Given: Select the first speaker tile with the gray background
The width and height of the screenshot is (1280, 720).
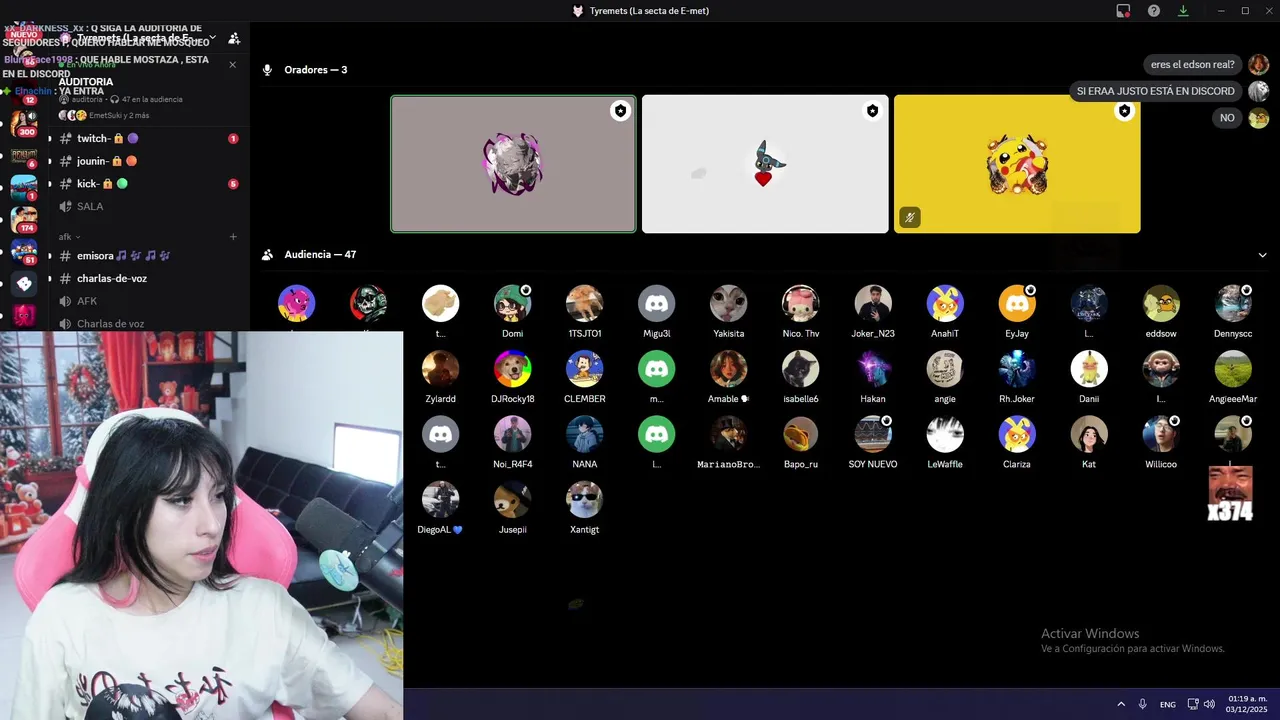Looking at the screenshot, I should click(513, 164).
